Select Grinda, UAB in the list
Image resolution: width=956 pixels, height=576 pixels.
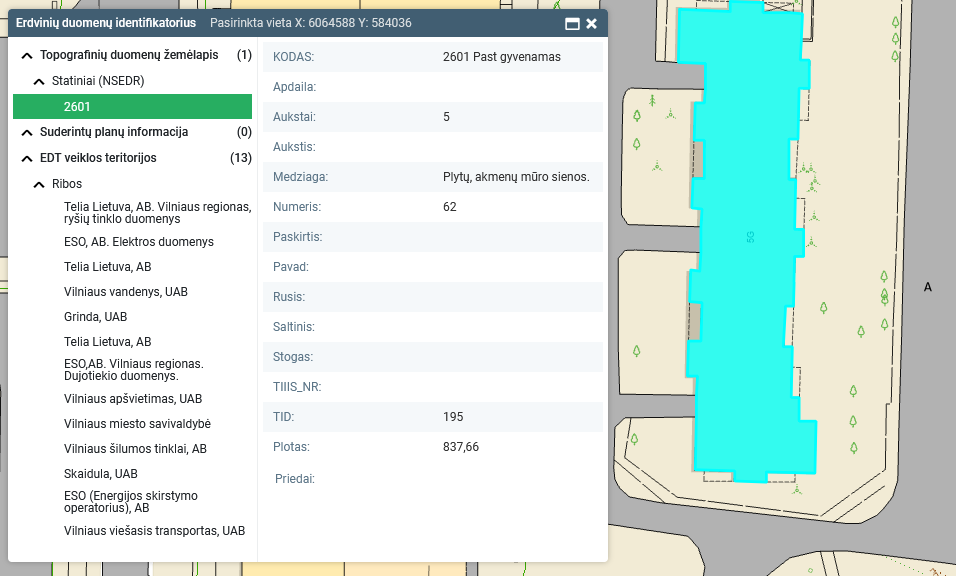pyautogui.click(x=95, y=317)
